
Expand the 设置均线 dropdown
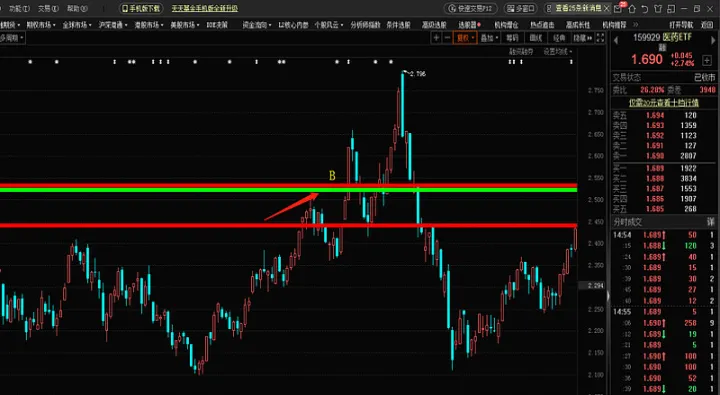[x=558, y=52]
